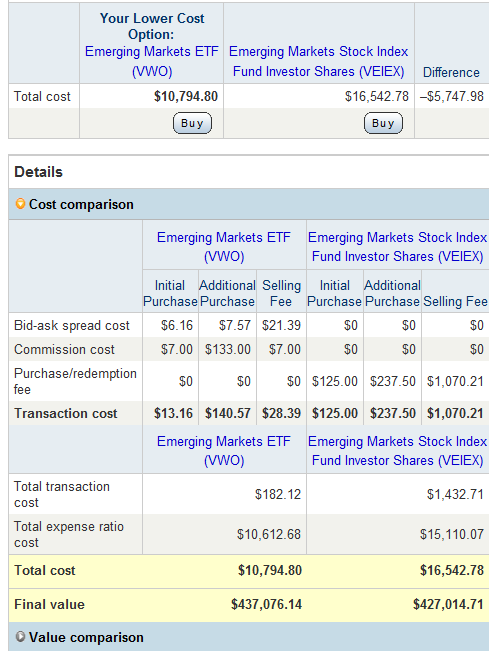Open VEIEX Investor Shares link in summary table
This screenshot has height=651, width=489.
[318, 61]
